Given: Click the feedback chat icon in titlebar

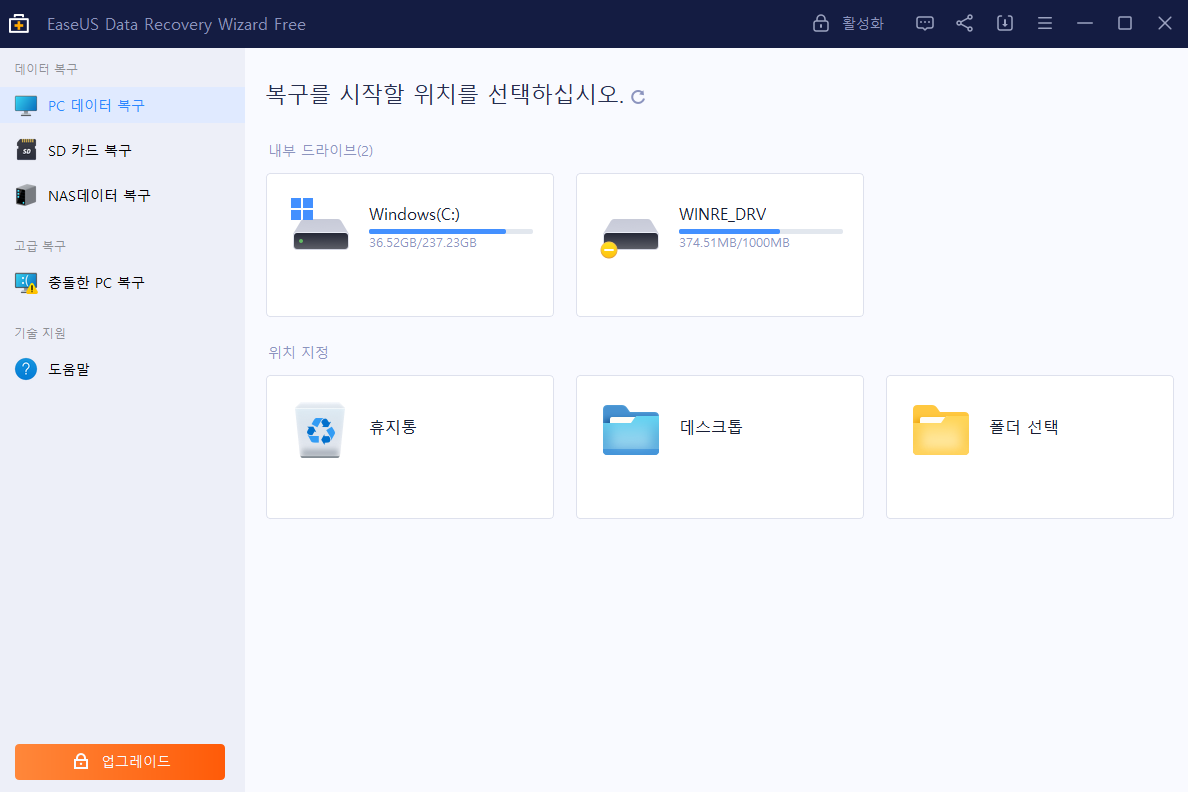Looking at the screenshot, I should [x=924, y=22].
